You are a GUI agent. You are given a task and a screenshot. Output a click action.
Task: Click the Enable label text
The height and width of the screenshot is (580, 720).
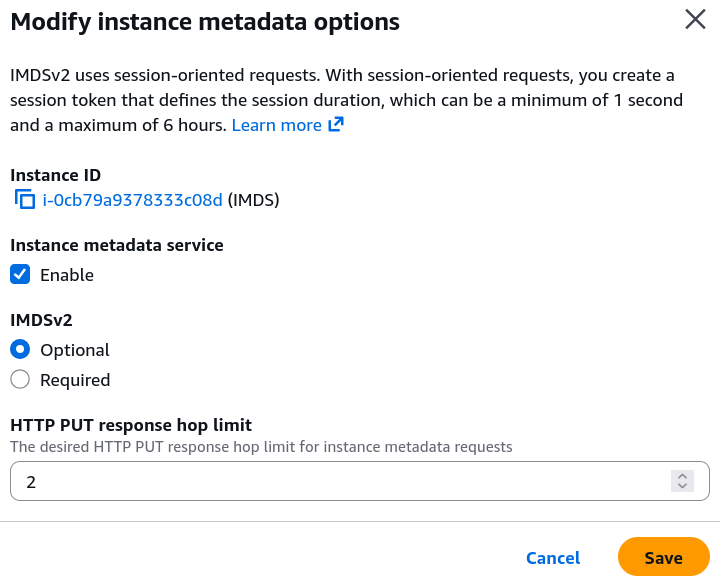tap(67, 275)
